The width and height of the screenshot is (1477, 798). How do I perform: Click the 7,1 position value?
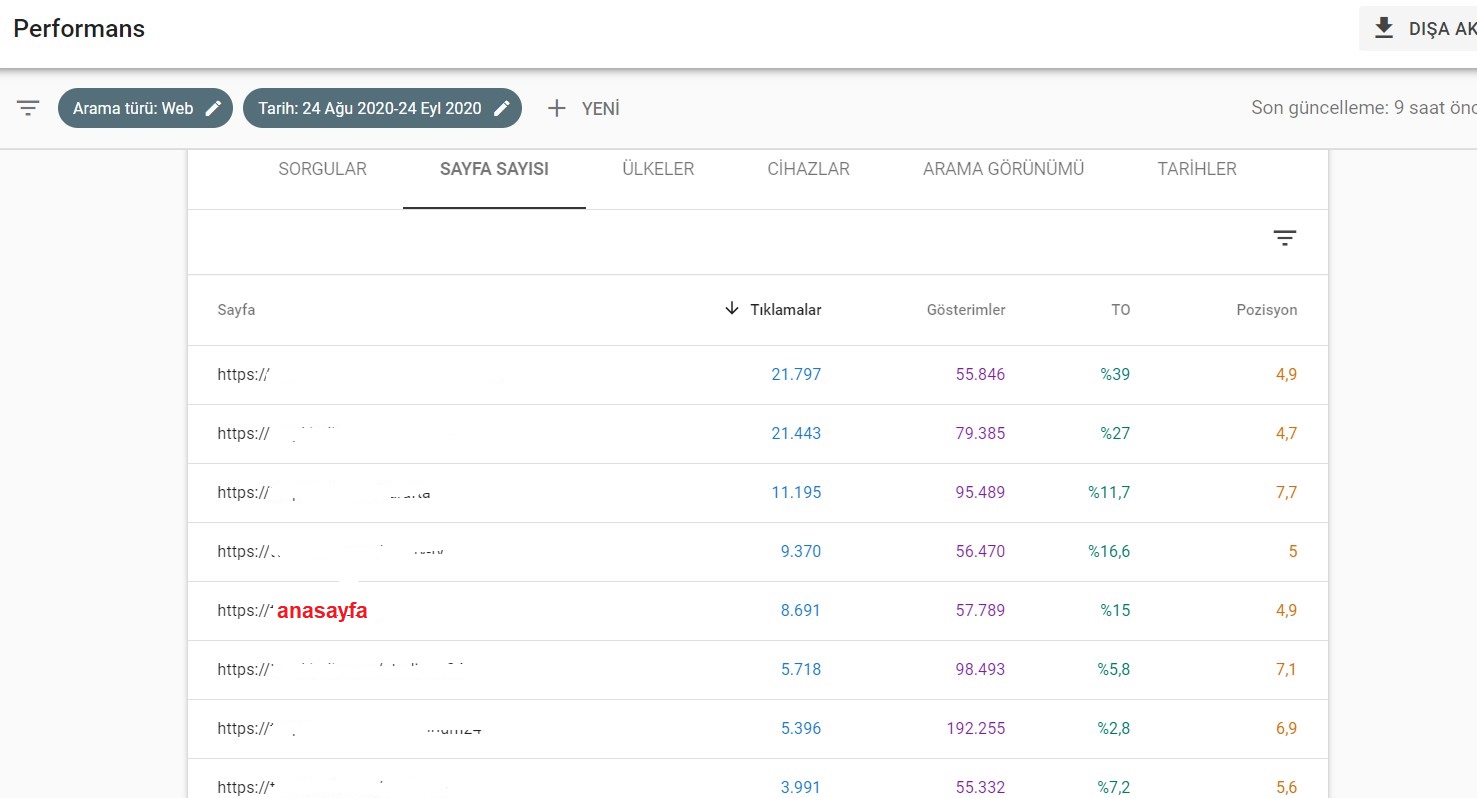(1287, 670)
